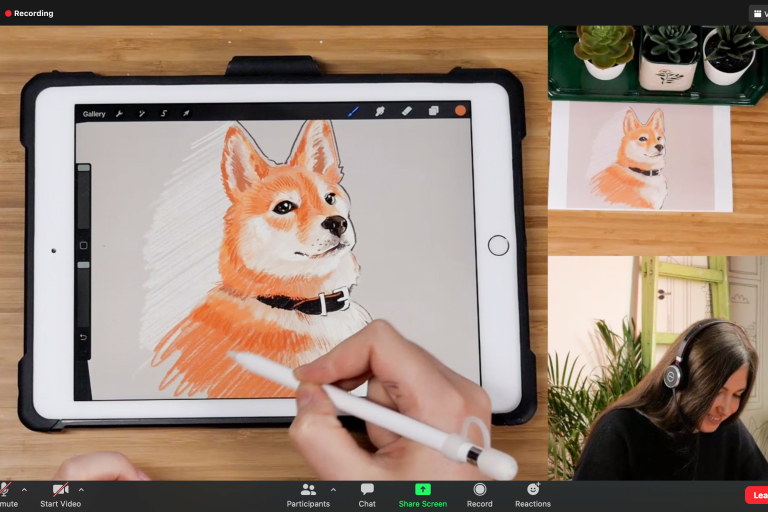The width and height of the screenshot is (768, 512).
Task: Activate the Transform arrow tool
Action: coord(186,114)
